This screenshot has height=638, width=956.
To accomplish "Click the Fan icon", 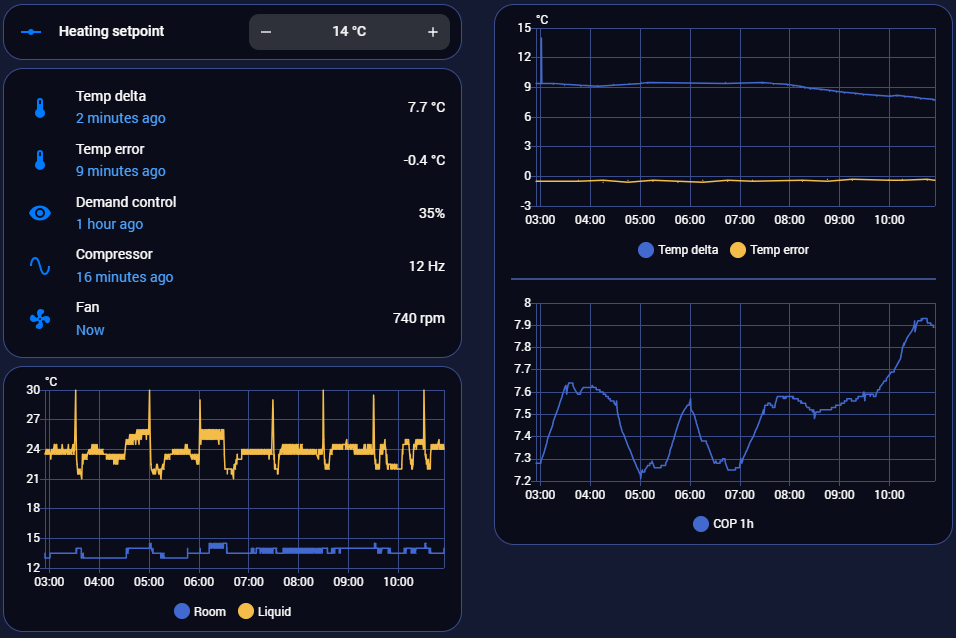I will coord(40,319).
